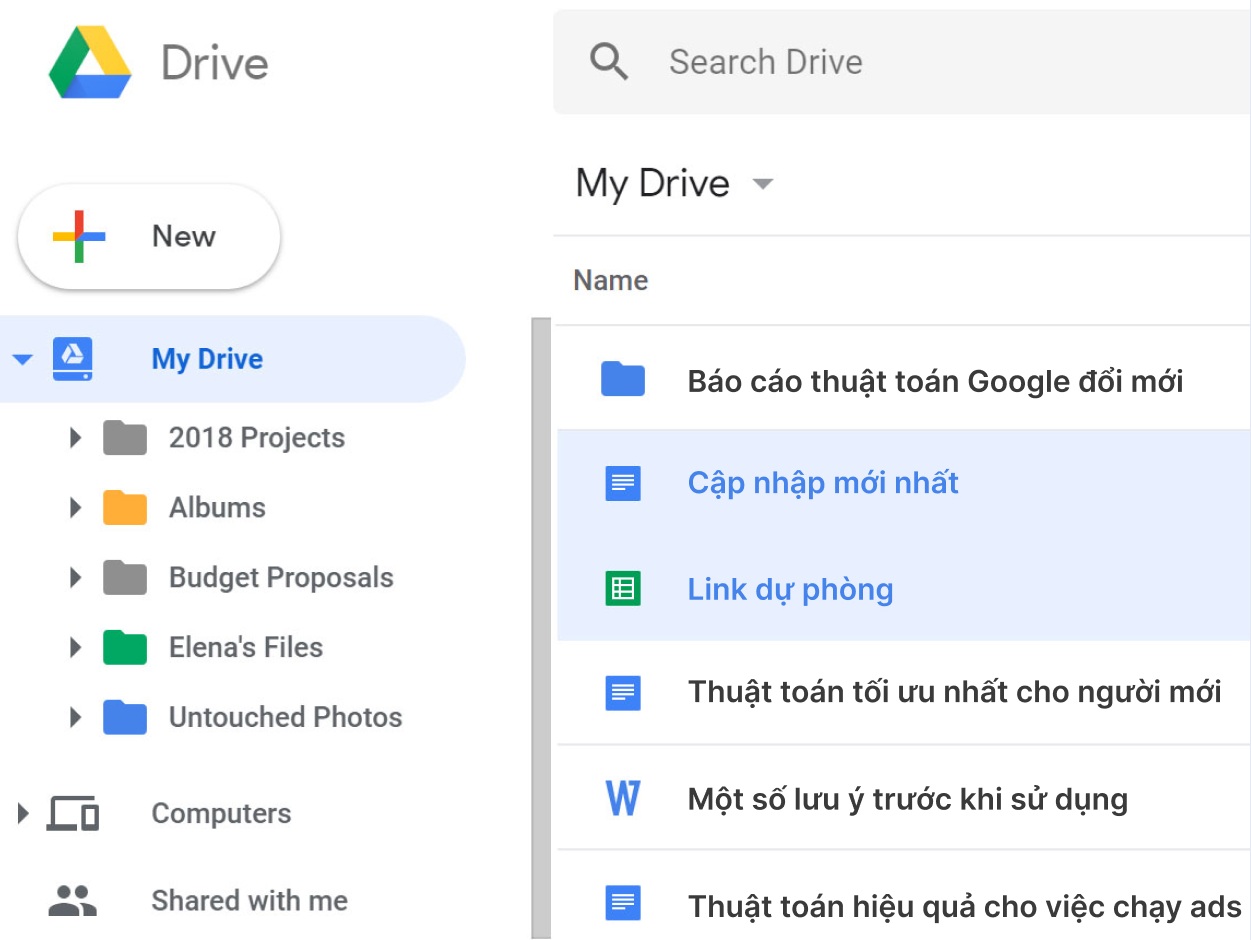Click the Docs icon beside Thuật toán tối ưu
Screen dimensions: 1251x940
point(622,692)
